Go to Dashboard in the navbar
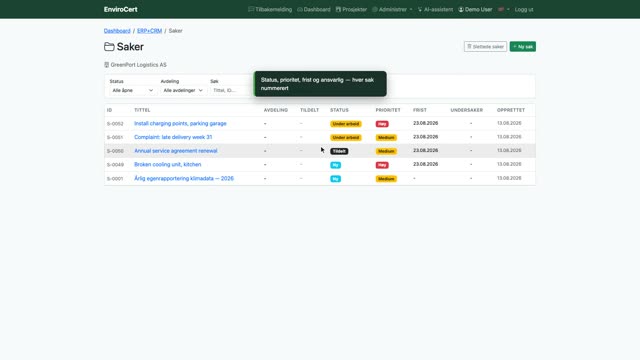Viewport: 640px width, 360px height. (313, 9)
